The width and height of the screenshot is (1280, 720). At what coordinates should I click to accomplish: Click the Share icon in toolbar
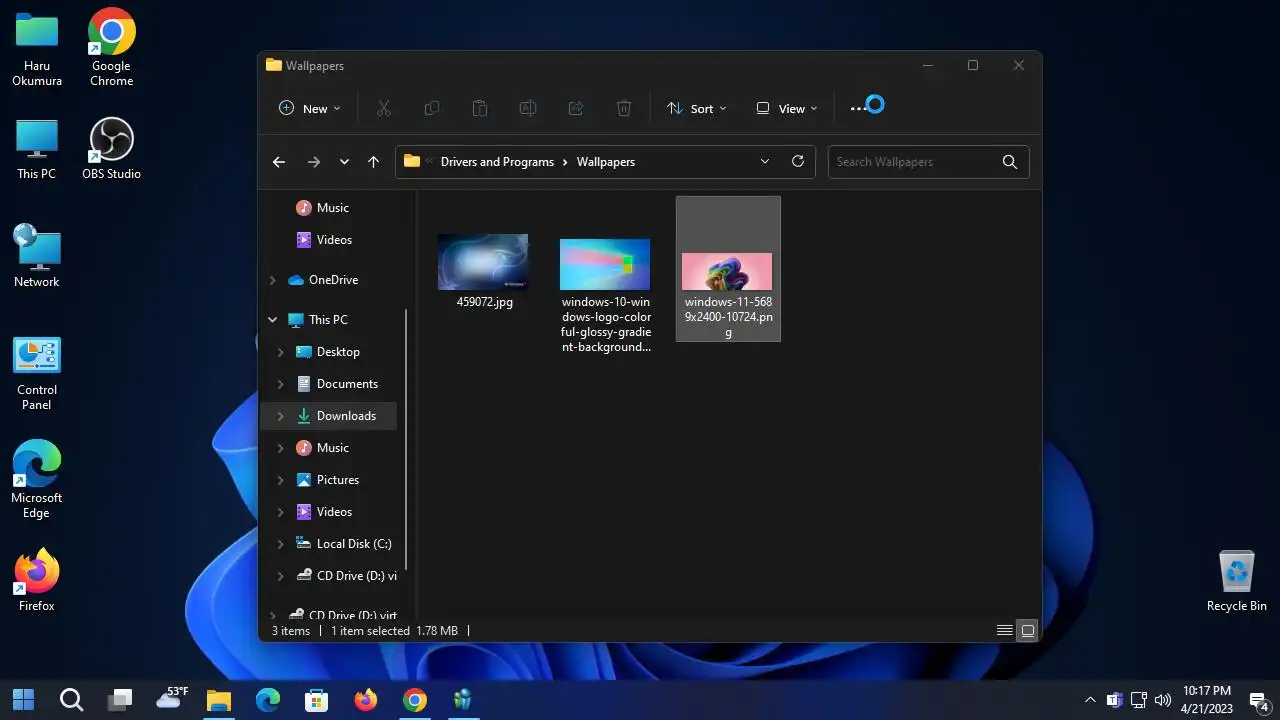pos(575,108)
